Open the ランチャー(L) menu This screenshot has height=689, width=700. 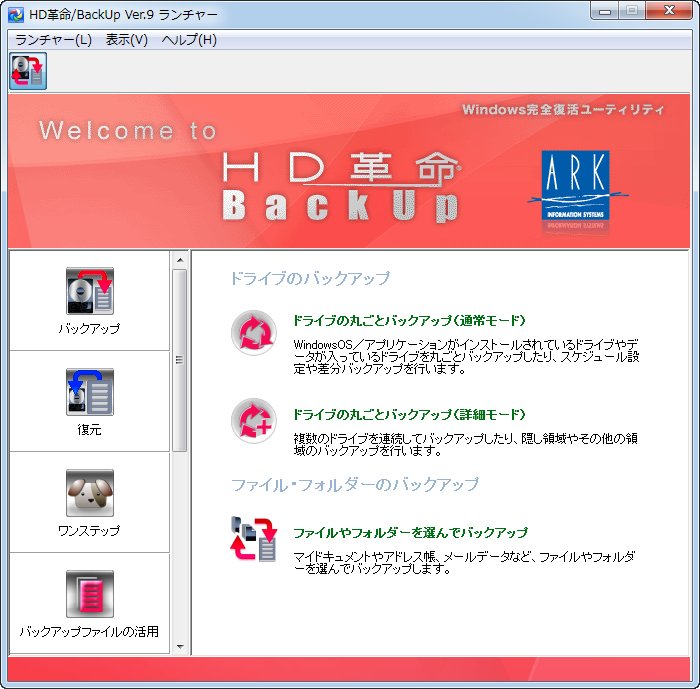click(x=53, y=40)
